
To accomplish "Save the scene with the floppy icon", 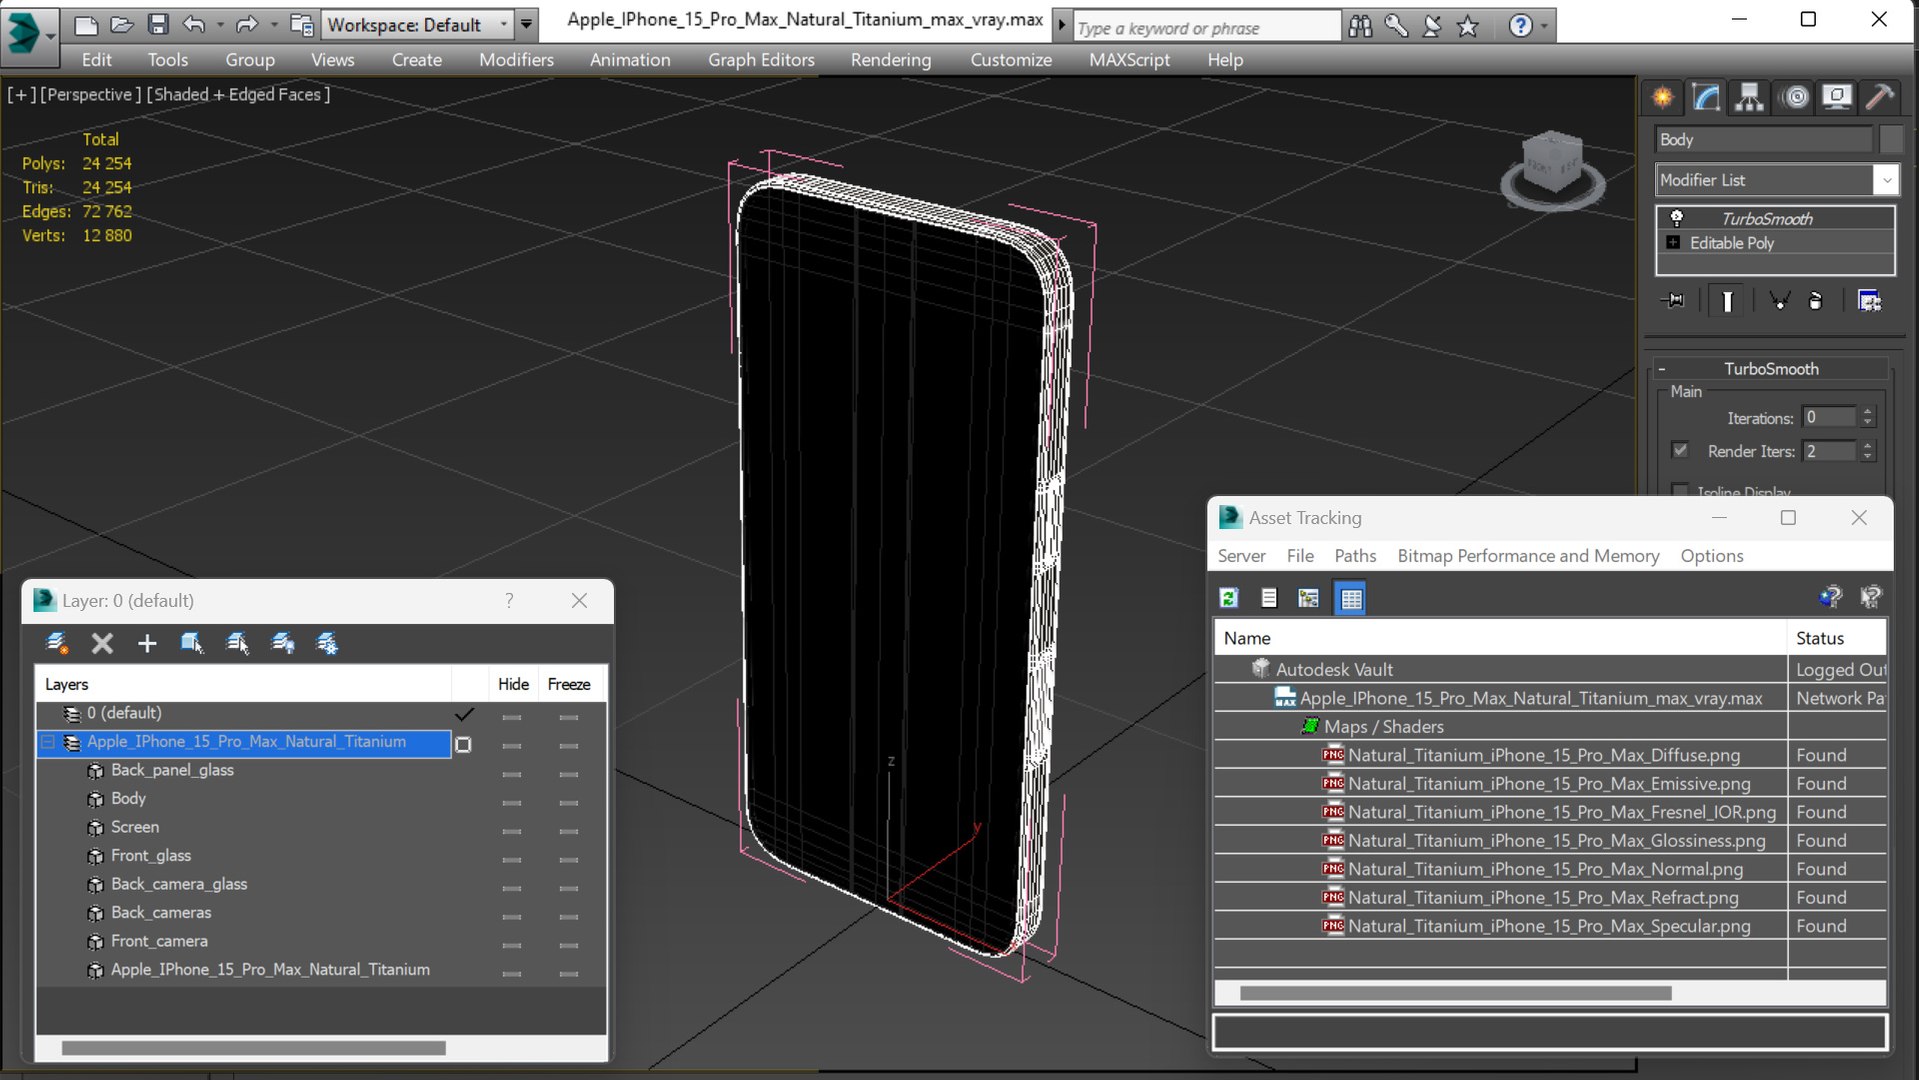I will point(158,25).
